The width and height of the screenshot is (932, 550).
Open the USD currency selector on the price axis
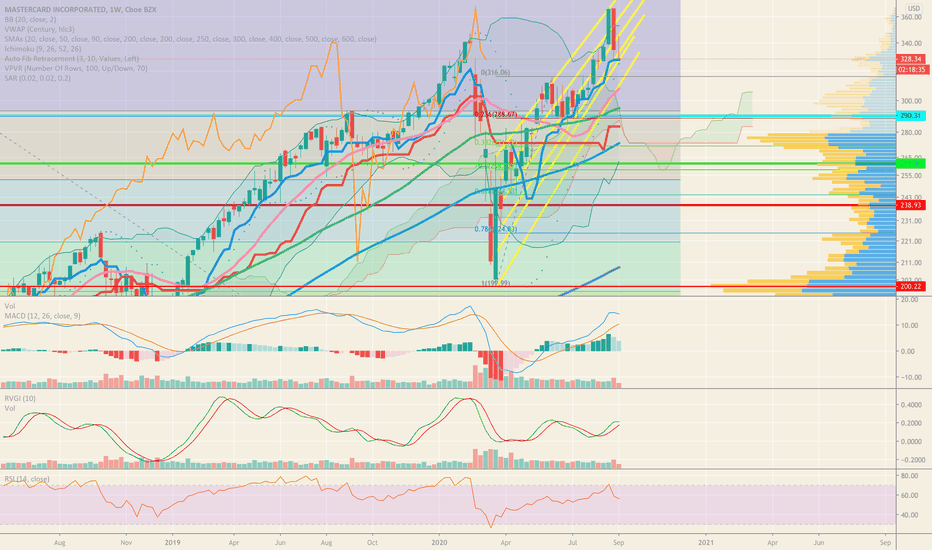[x=913, y=8]
